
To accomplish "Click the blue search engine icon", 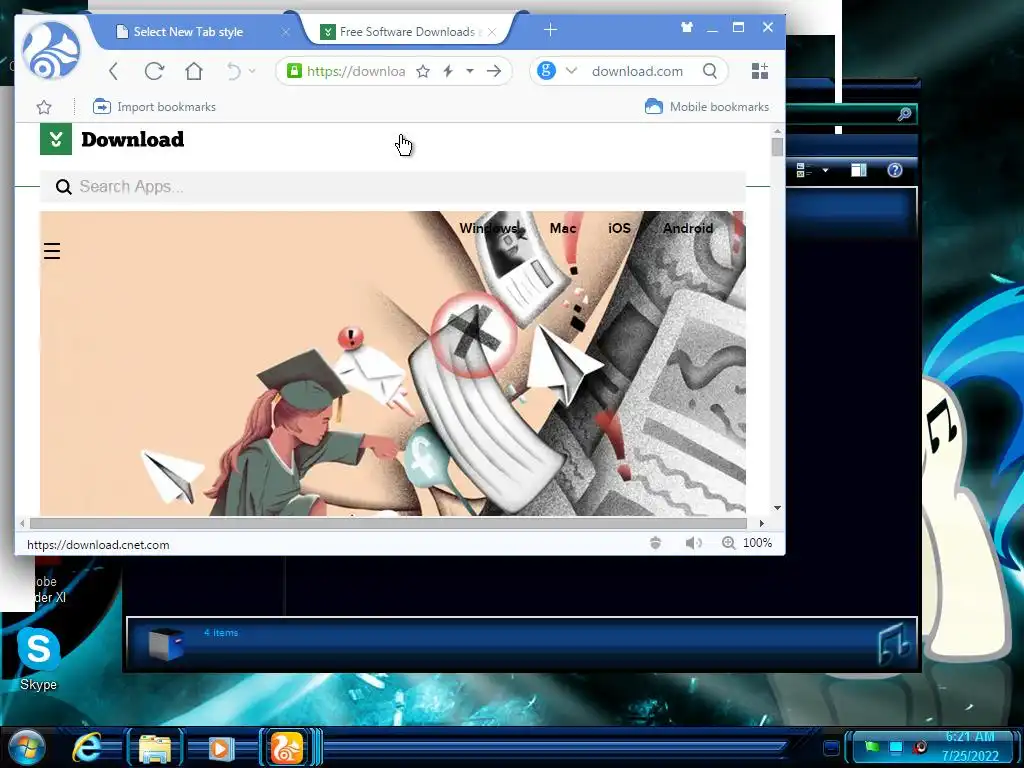I will [546, 71].
